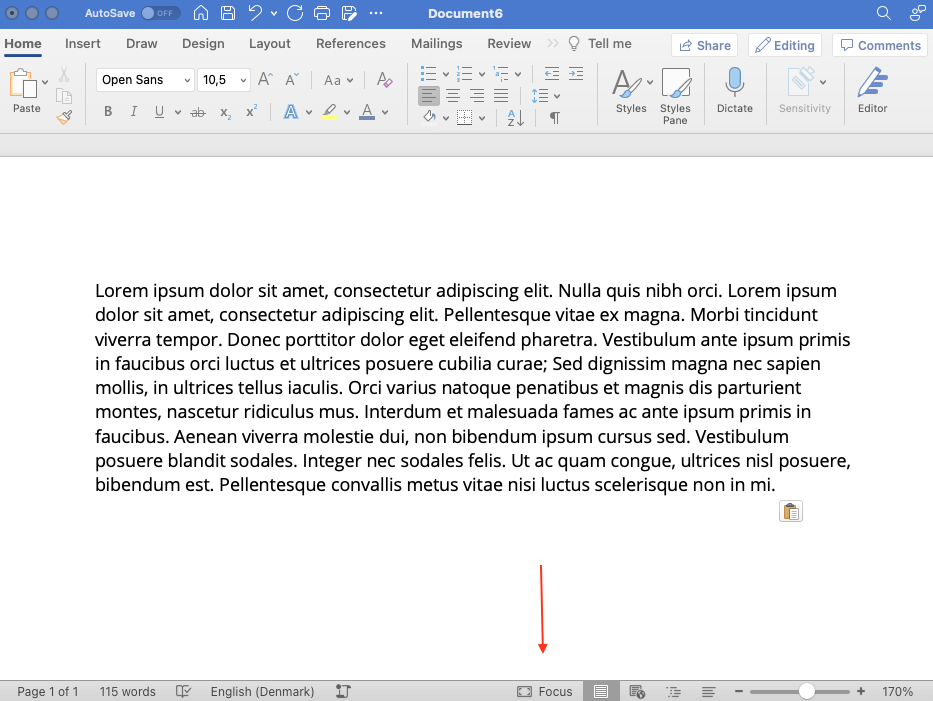Image resolution: width=933 pixels, height=701 pixels.
Task: Click the zoom slider handle
Action: 806,691
